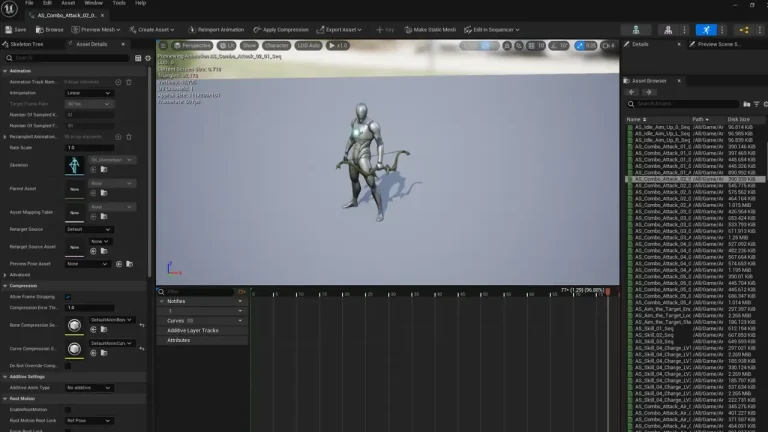This screenshot has width=768, height=432.
Task: Open Asset Details settings gear
Action: coord(148,58)
